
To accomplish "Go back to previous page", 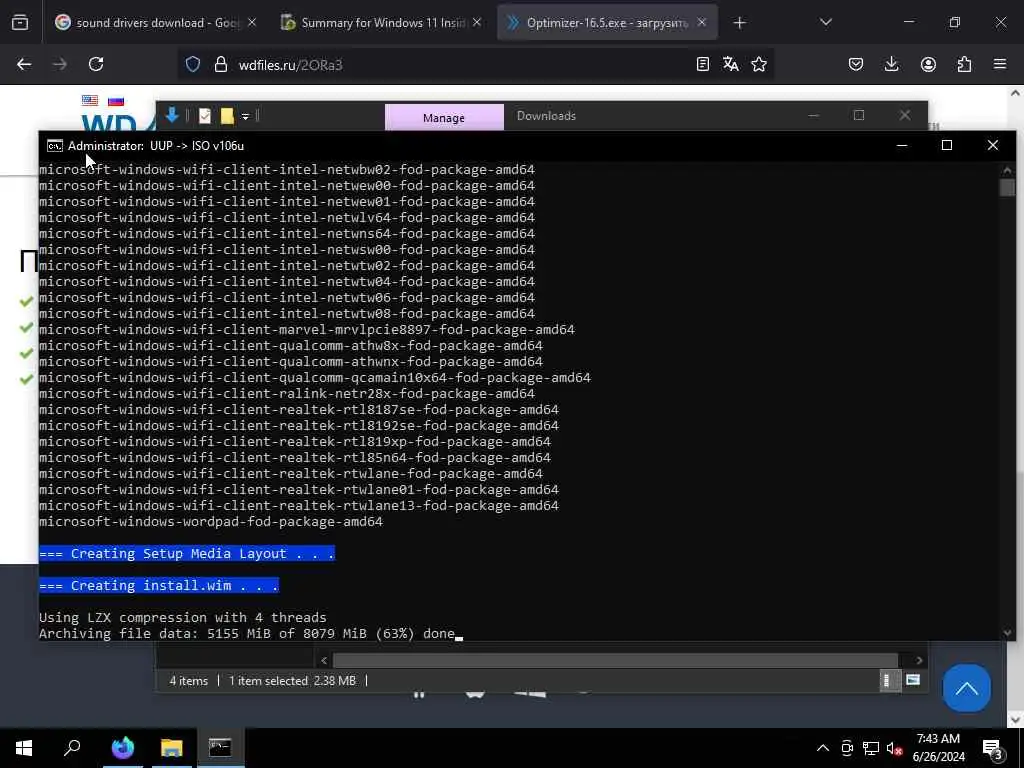I will 24,64.
